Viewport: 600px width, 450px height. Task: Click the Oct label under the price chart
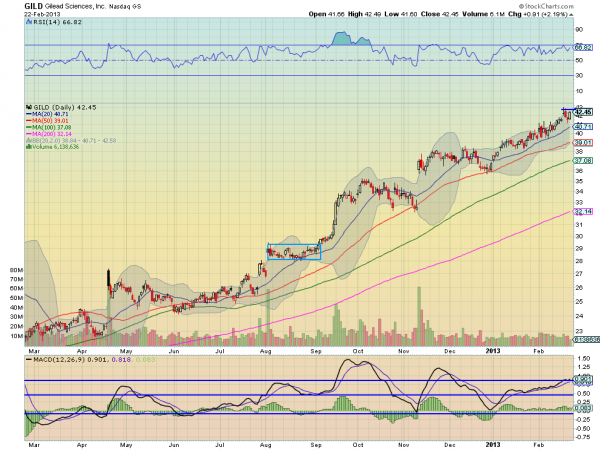(358, 351)
